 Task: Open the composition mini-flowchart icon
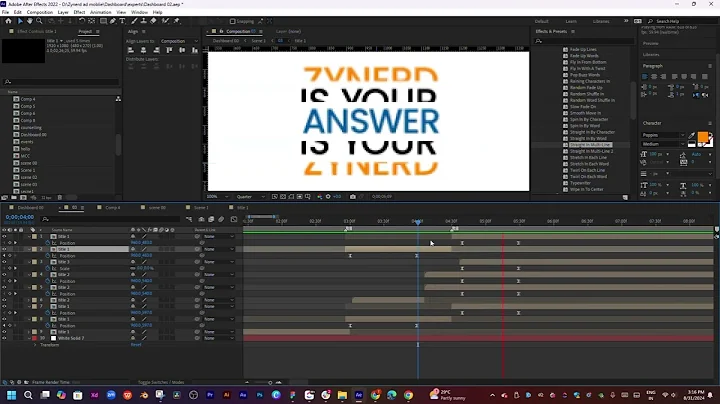(189, 219)
